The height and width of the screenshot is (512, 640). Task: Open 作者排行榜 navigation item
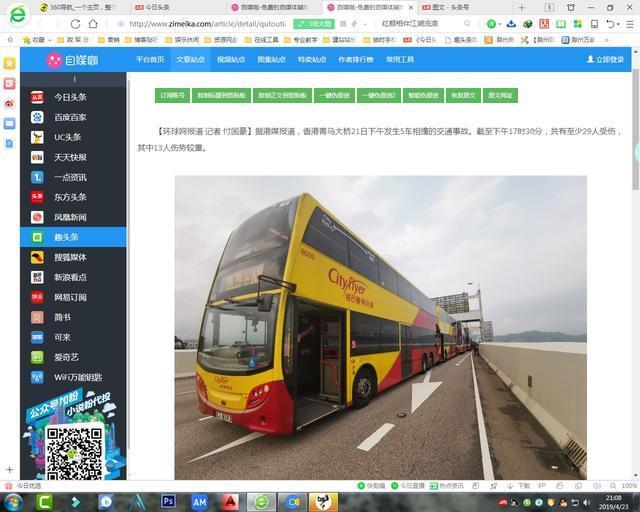(355, 59)
